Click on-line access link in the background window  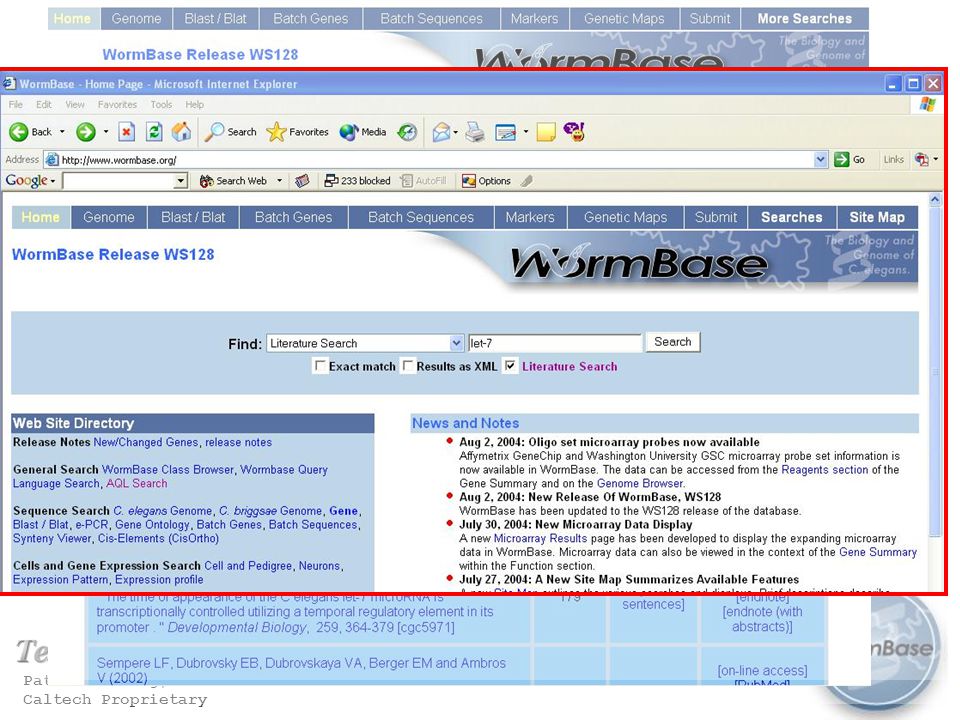[x=762, y=670]
